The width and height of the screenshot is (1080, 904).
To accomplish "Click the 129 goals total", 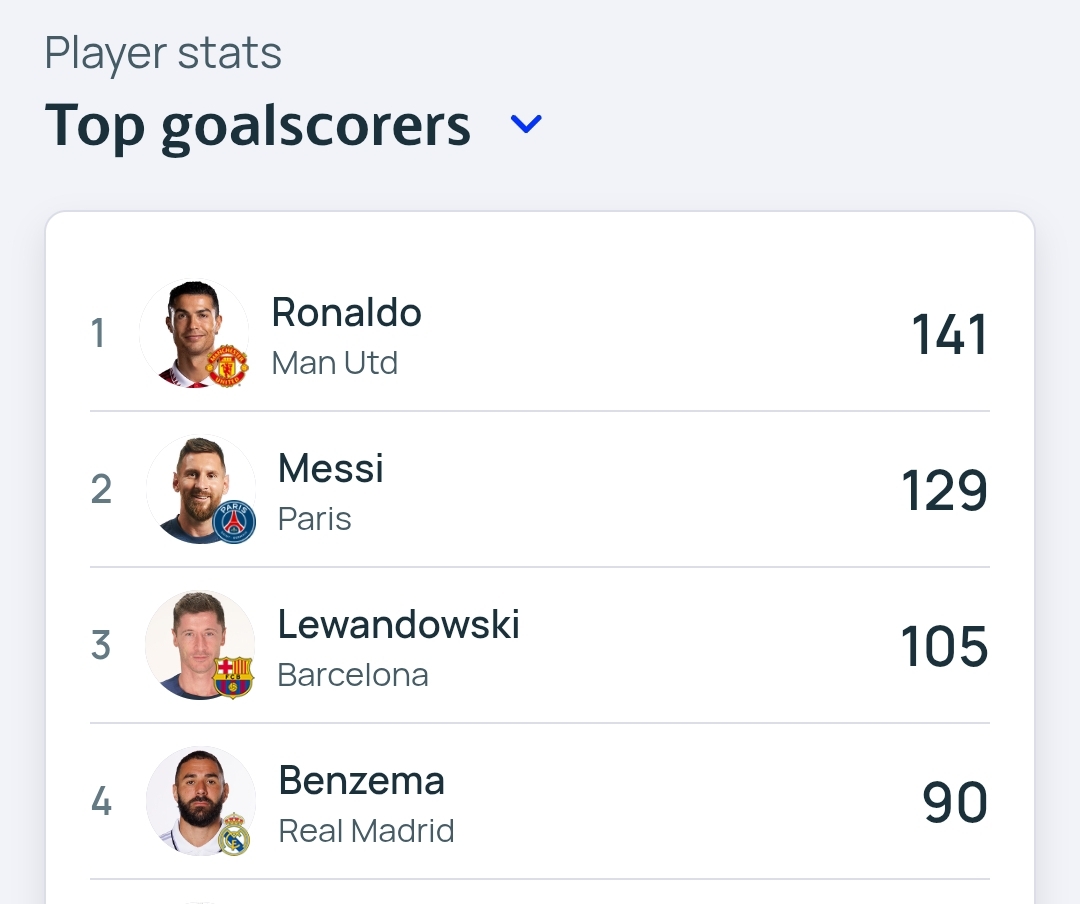I will pyautogui.click(x=944, y=491).
